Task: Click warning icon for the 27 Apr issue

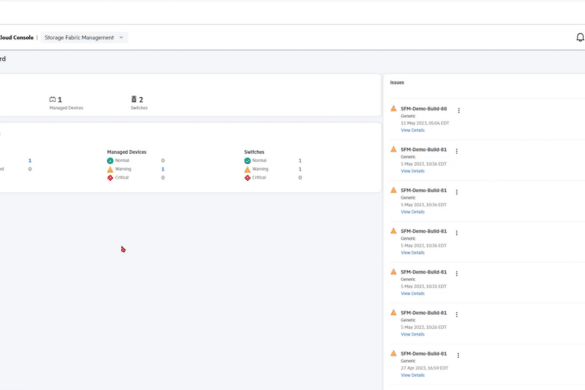Action: pyautogui.click(x=393, y=353)
